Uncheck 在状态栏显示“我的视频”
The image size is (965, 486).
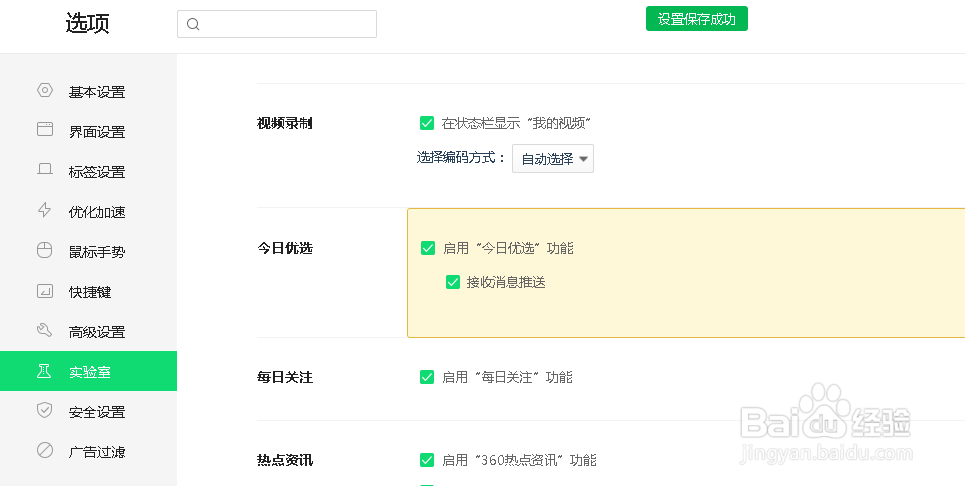tap(426, 123)
